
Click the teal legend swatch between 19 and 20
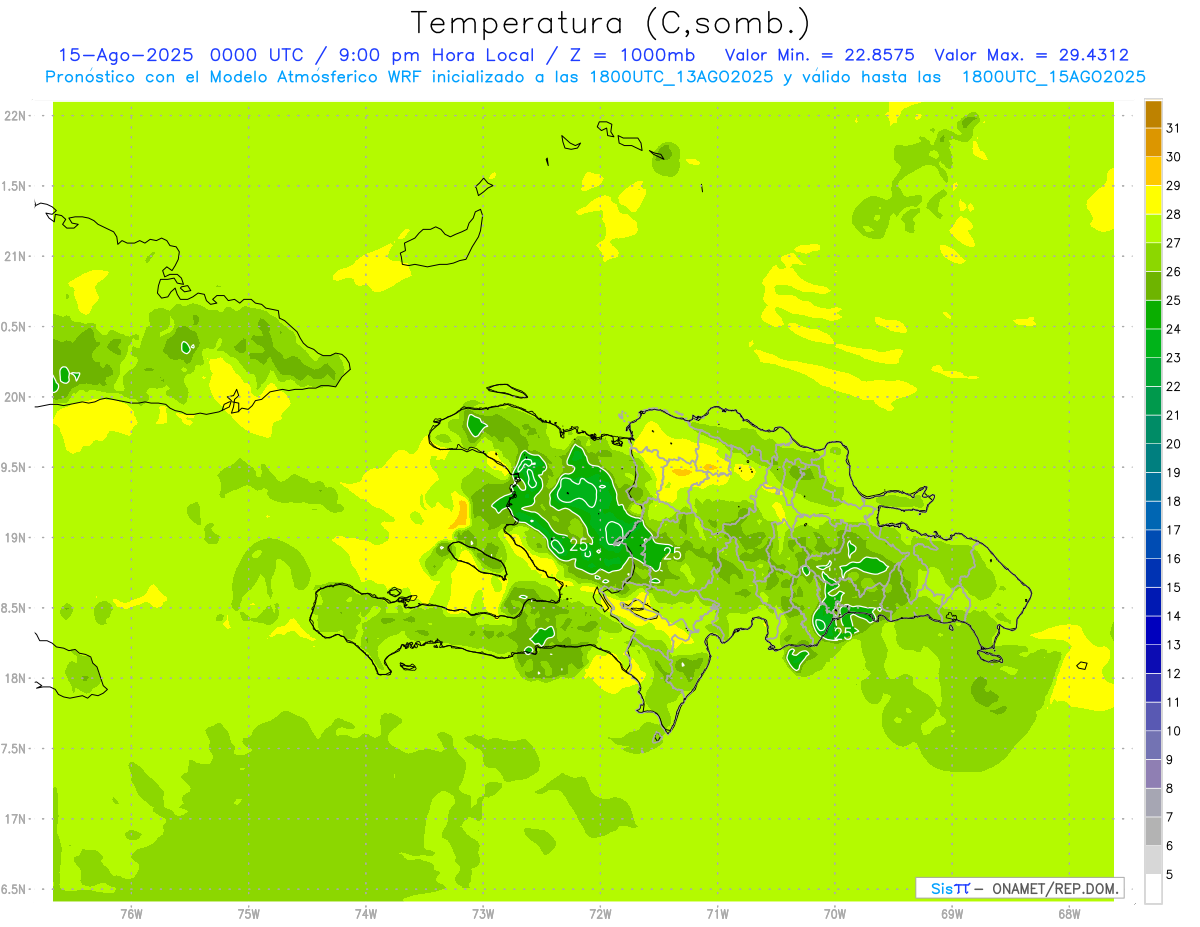1153,458
